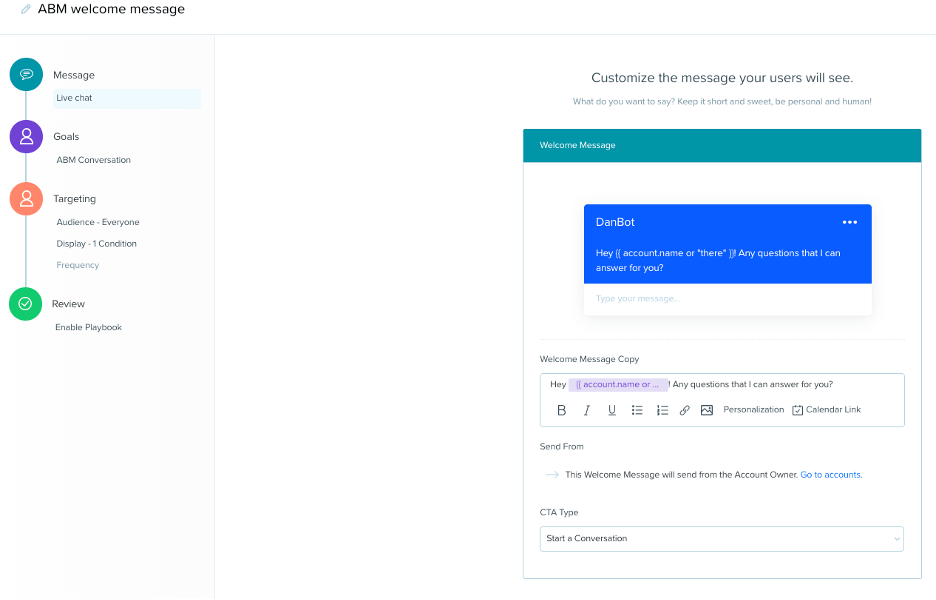Select the Targeting step label

pos(75,199)
